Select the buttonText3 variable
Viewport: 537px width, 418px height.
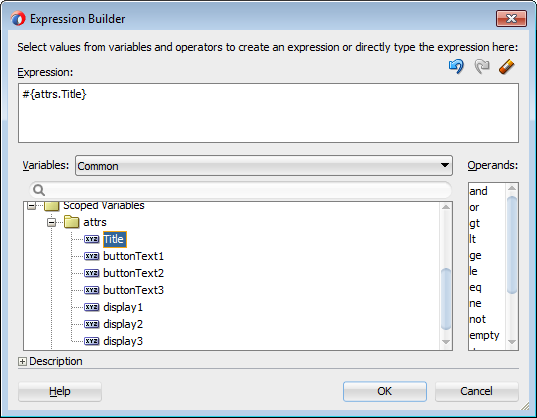click(x=134, y=290)
